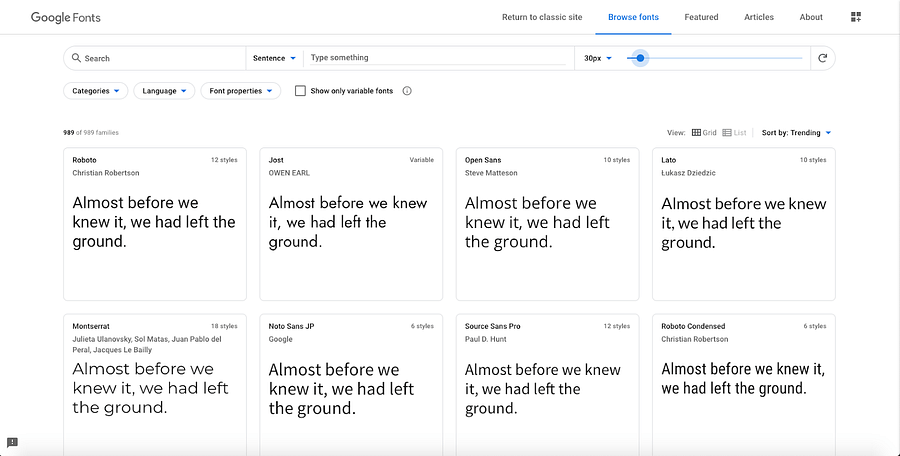
Task: Open Return to classic site
Action: click(542, 17)
